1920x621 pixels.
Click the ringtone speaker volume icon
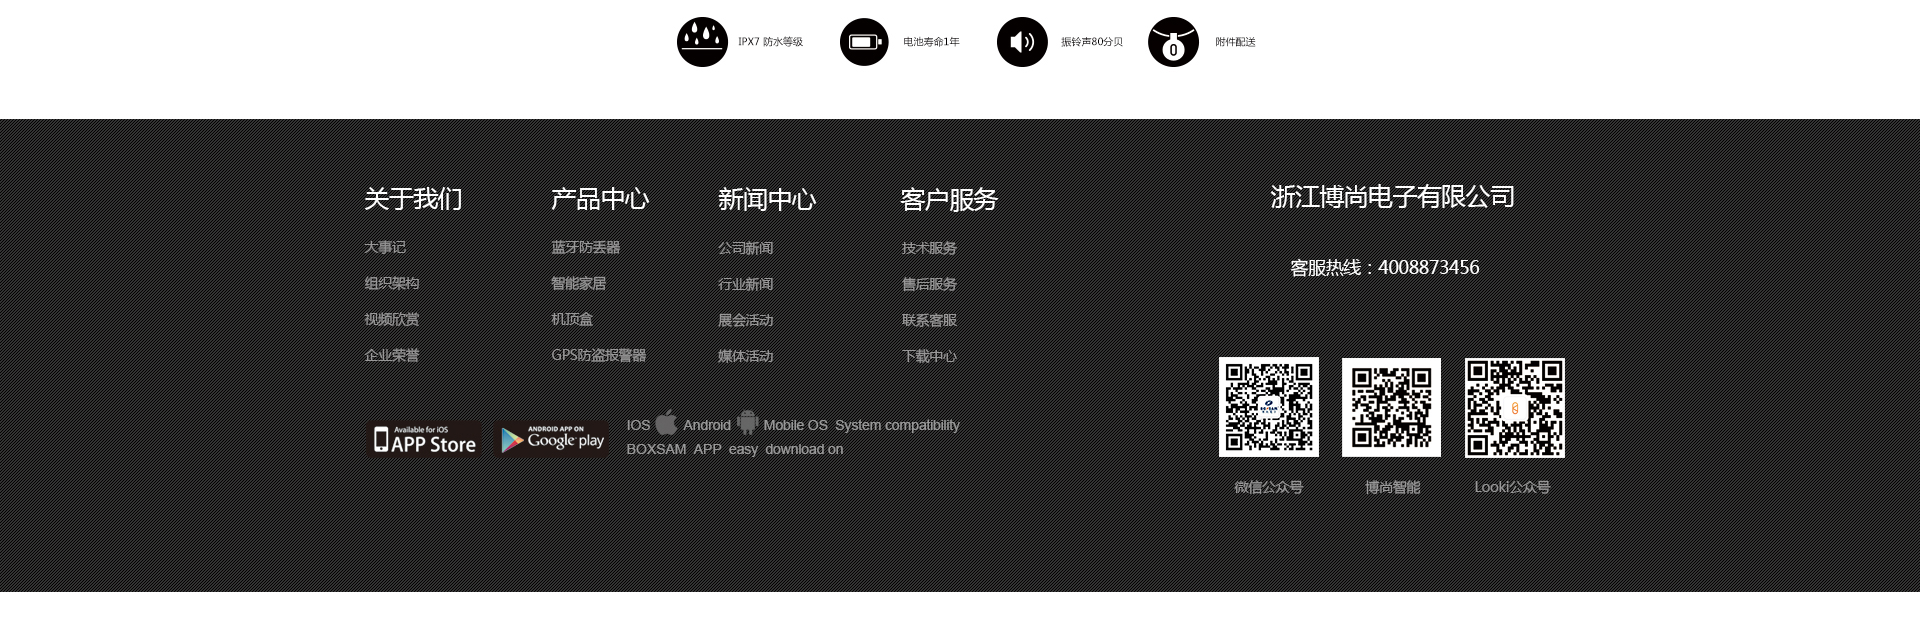click(1021, 42)
